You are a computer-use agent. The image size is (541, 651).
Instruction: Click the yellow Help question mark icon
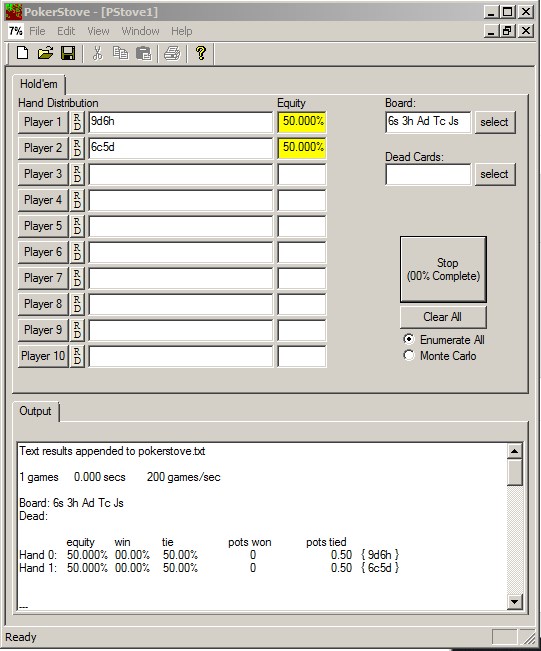pyautogui.click(x=201, y=53)
